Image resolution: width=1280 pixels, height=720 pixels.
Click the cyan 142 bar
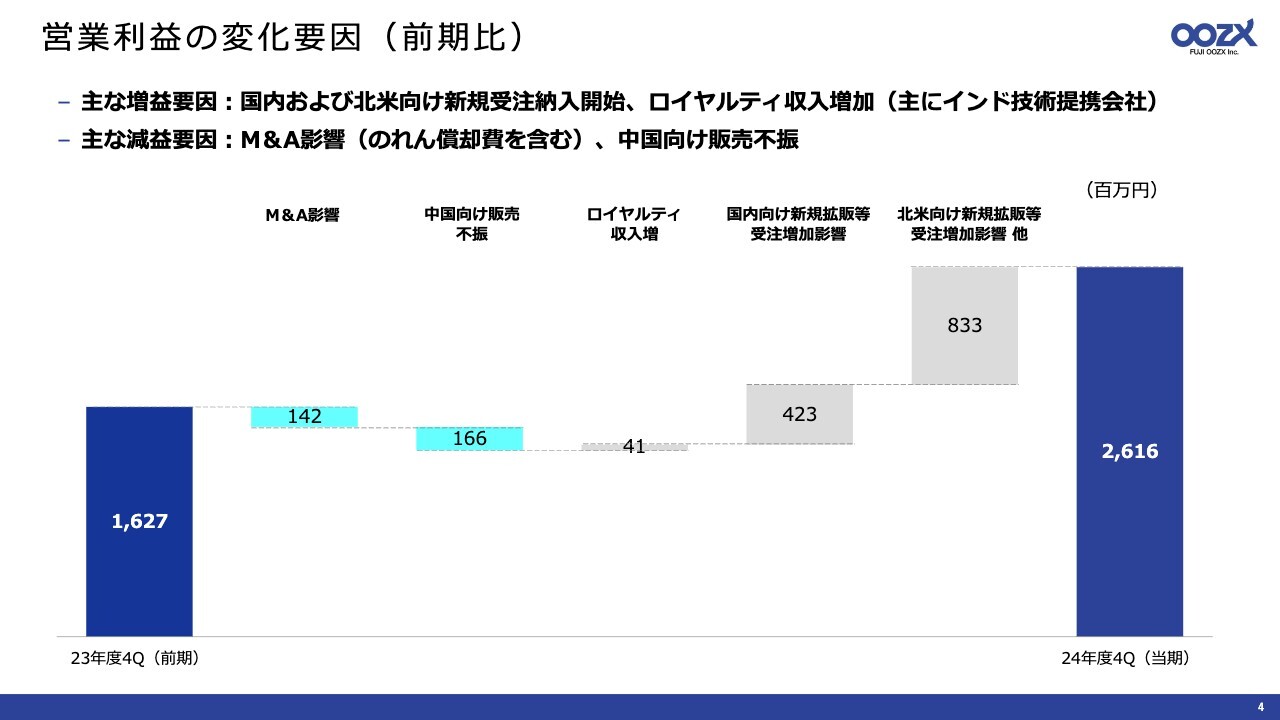304,417
